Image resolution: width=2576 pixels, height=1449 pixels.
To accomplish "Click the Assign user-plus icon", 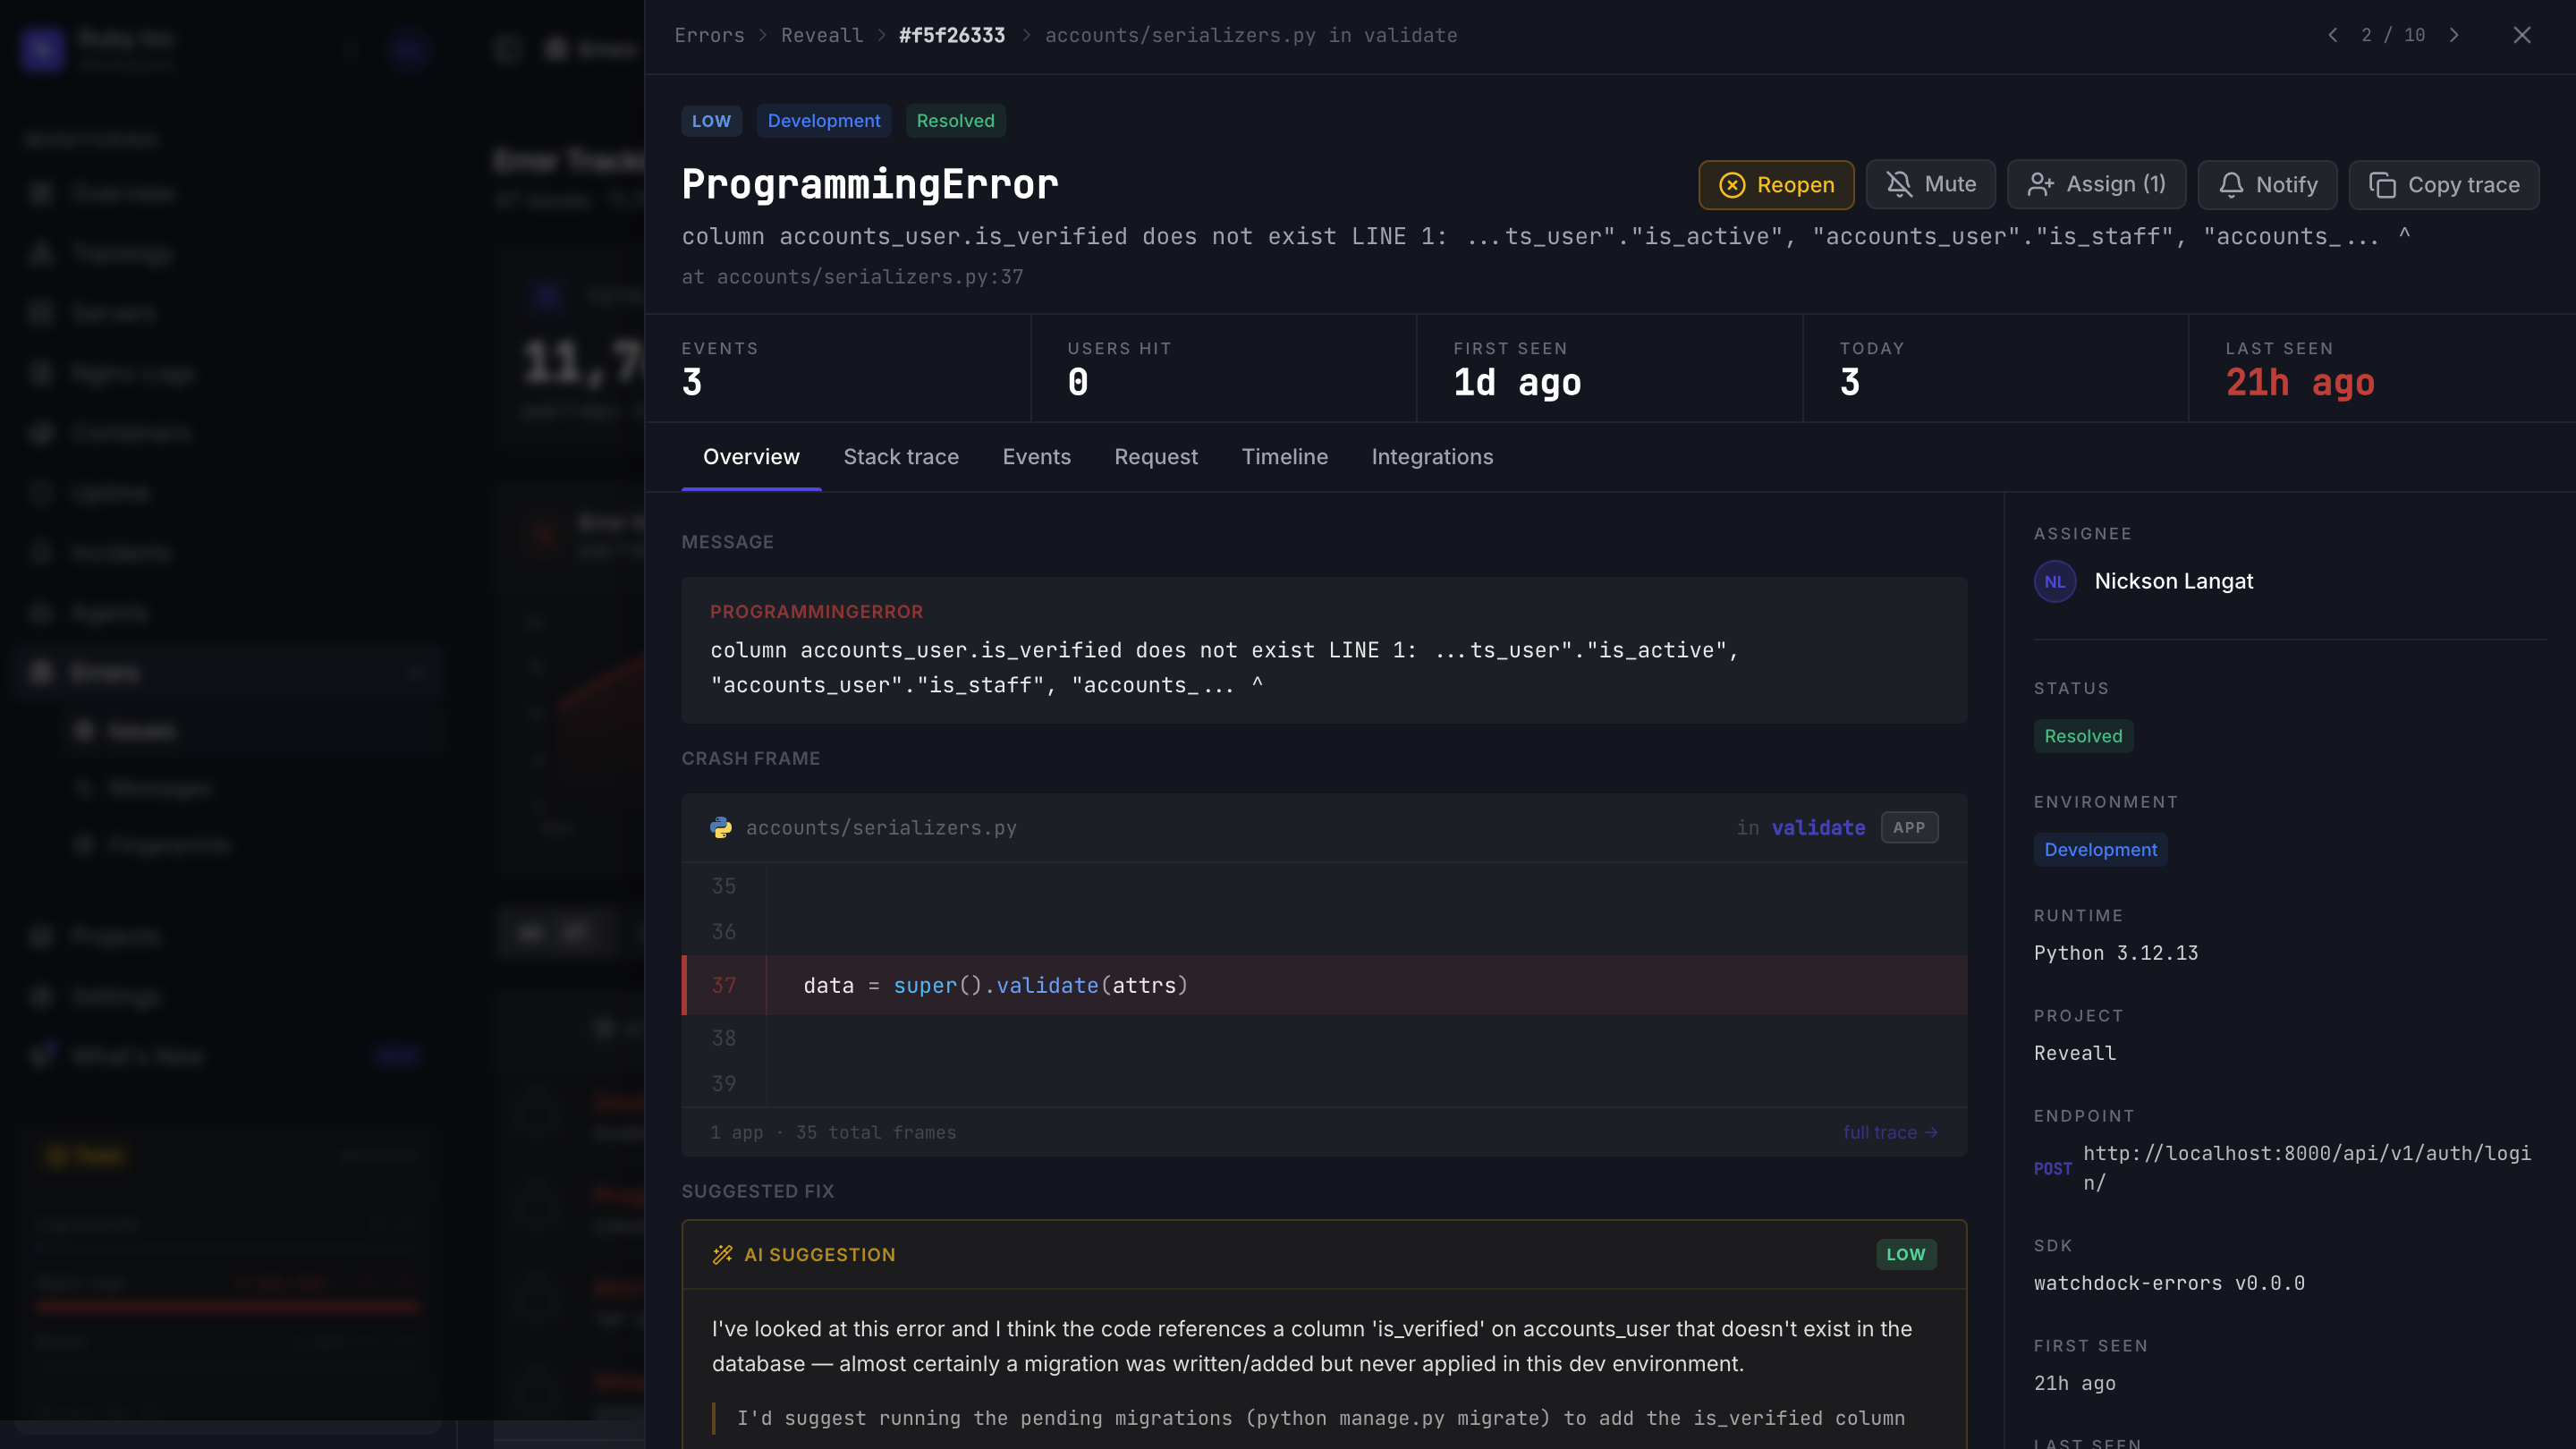I will [x=2040, y=184].
